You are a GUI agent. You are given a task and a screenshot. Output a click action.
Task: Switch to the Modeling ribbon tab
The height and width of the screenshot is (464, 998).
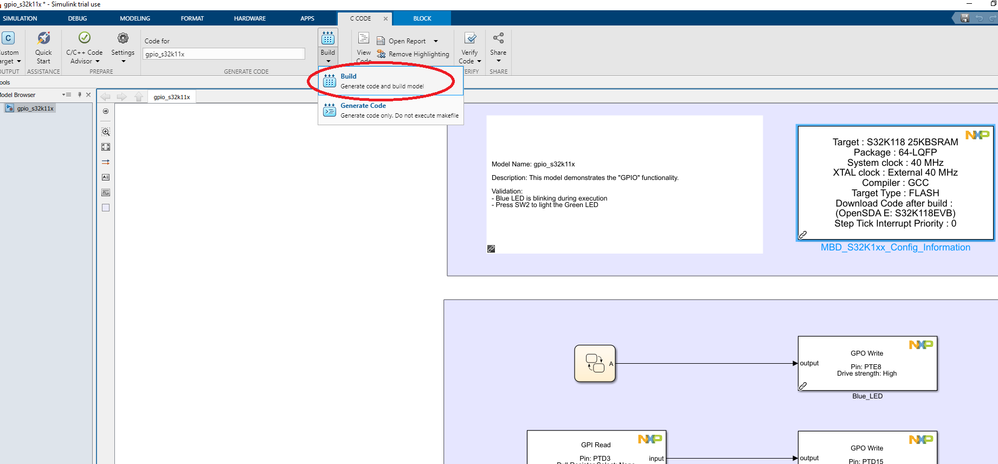(x=135, y=18)
